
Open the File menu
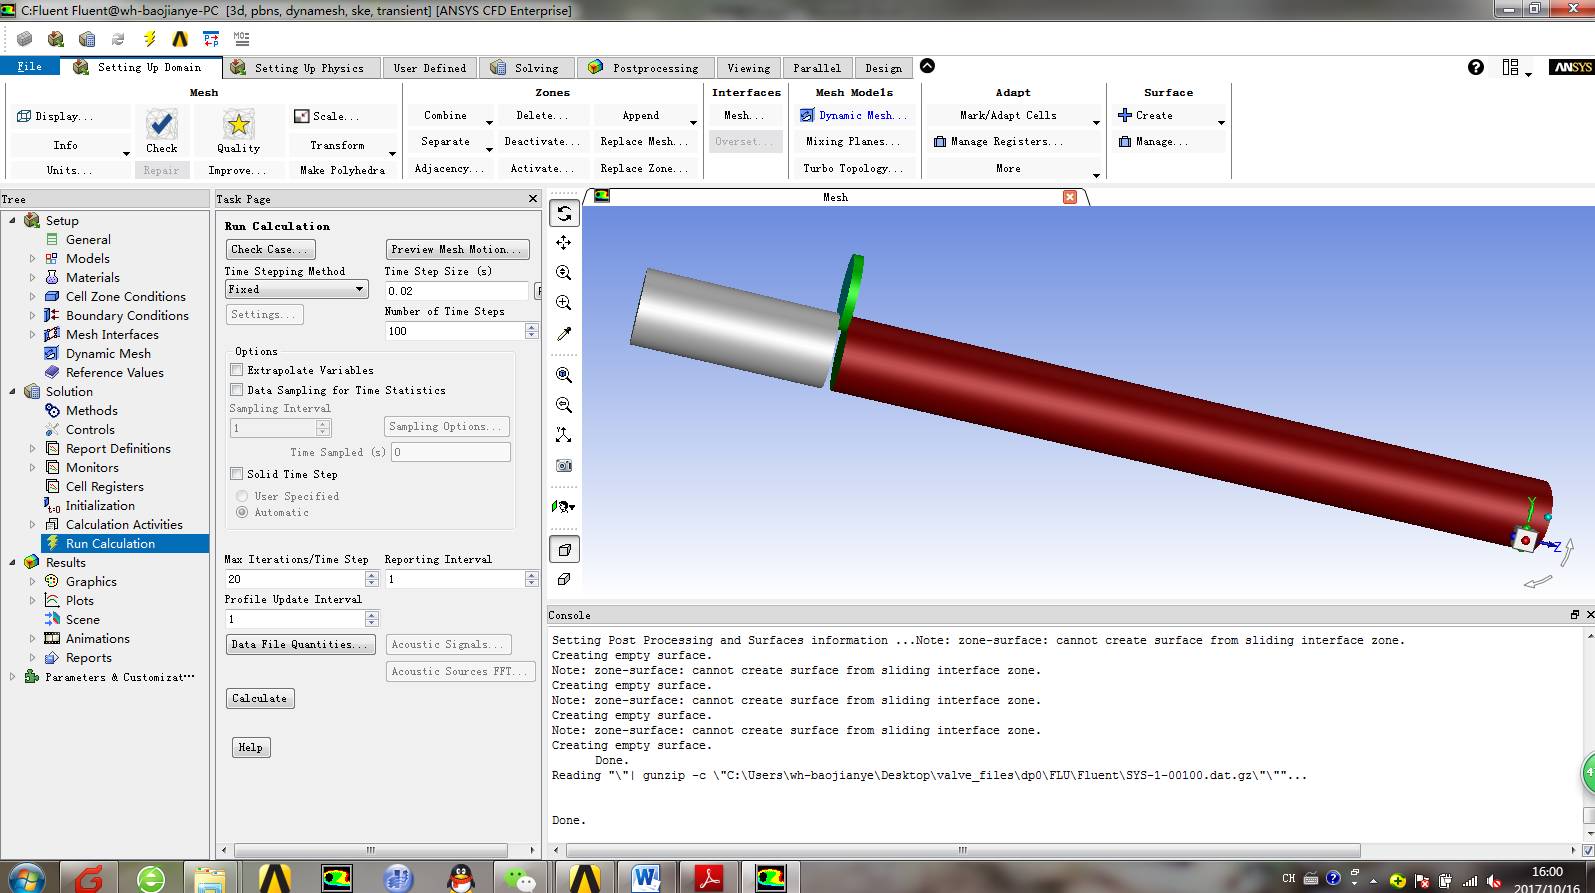30,67
